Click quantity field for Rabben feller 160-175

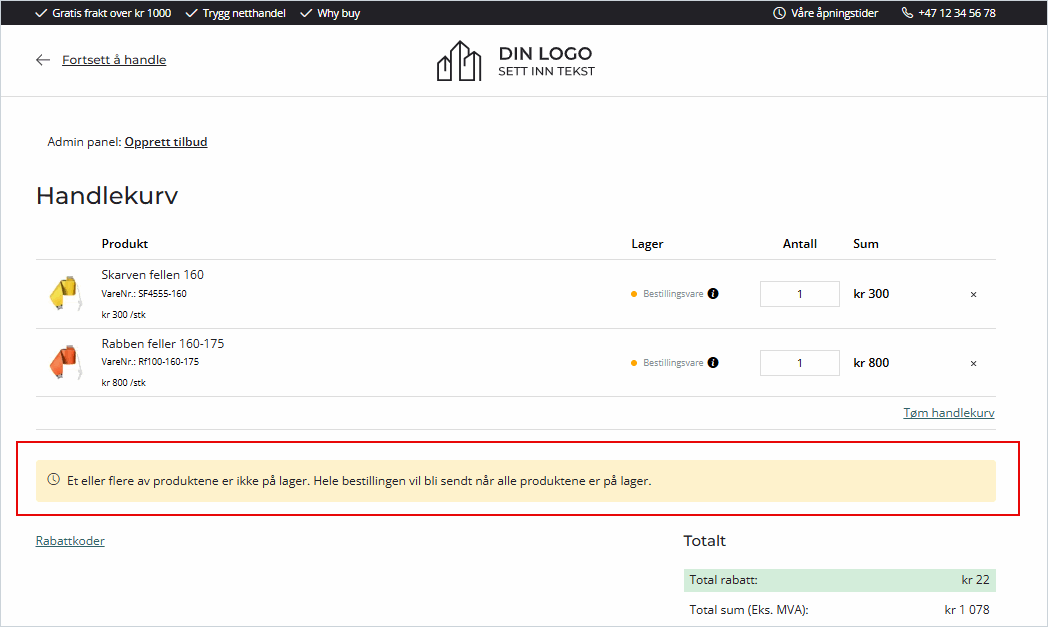[x=799, y=363]
